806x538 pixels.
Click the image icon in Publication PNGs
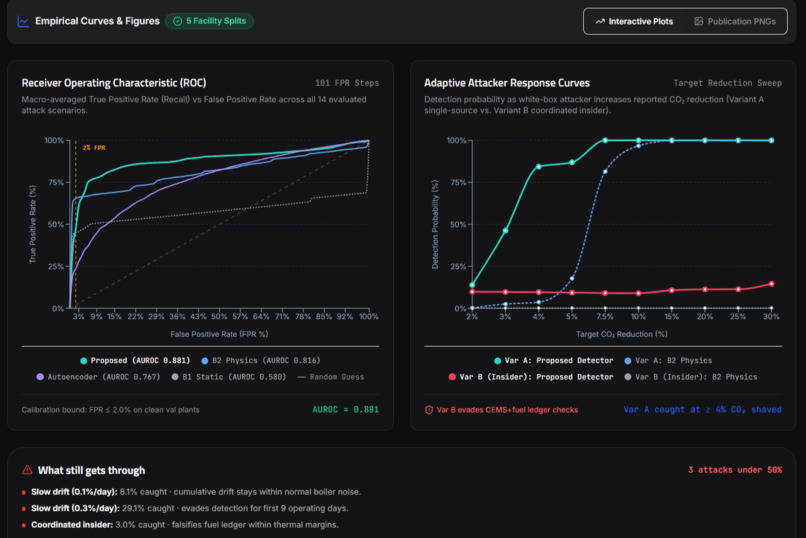click(x=699, y=22)
